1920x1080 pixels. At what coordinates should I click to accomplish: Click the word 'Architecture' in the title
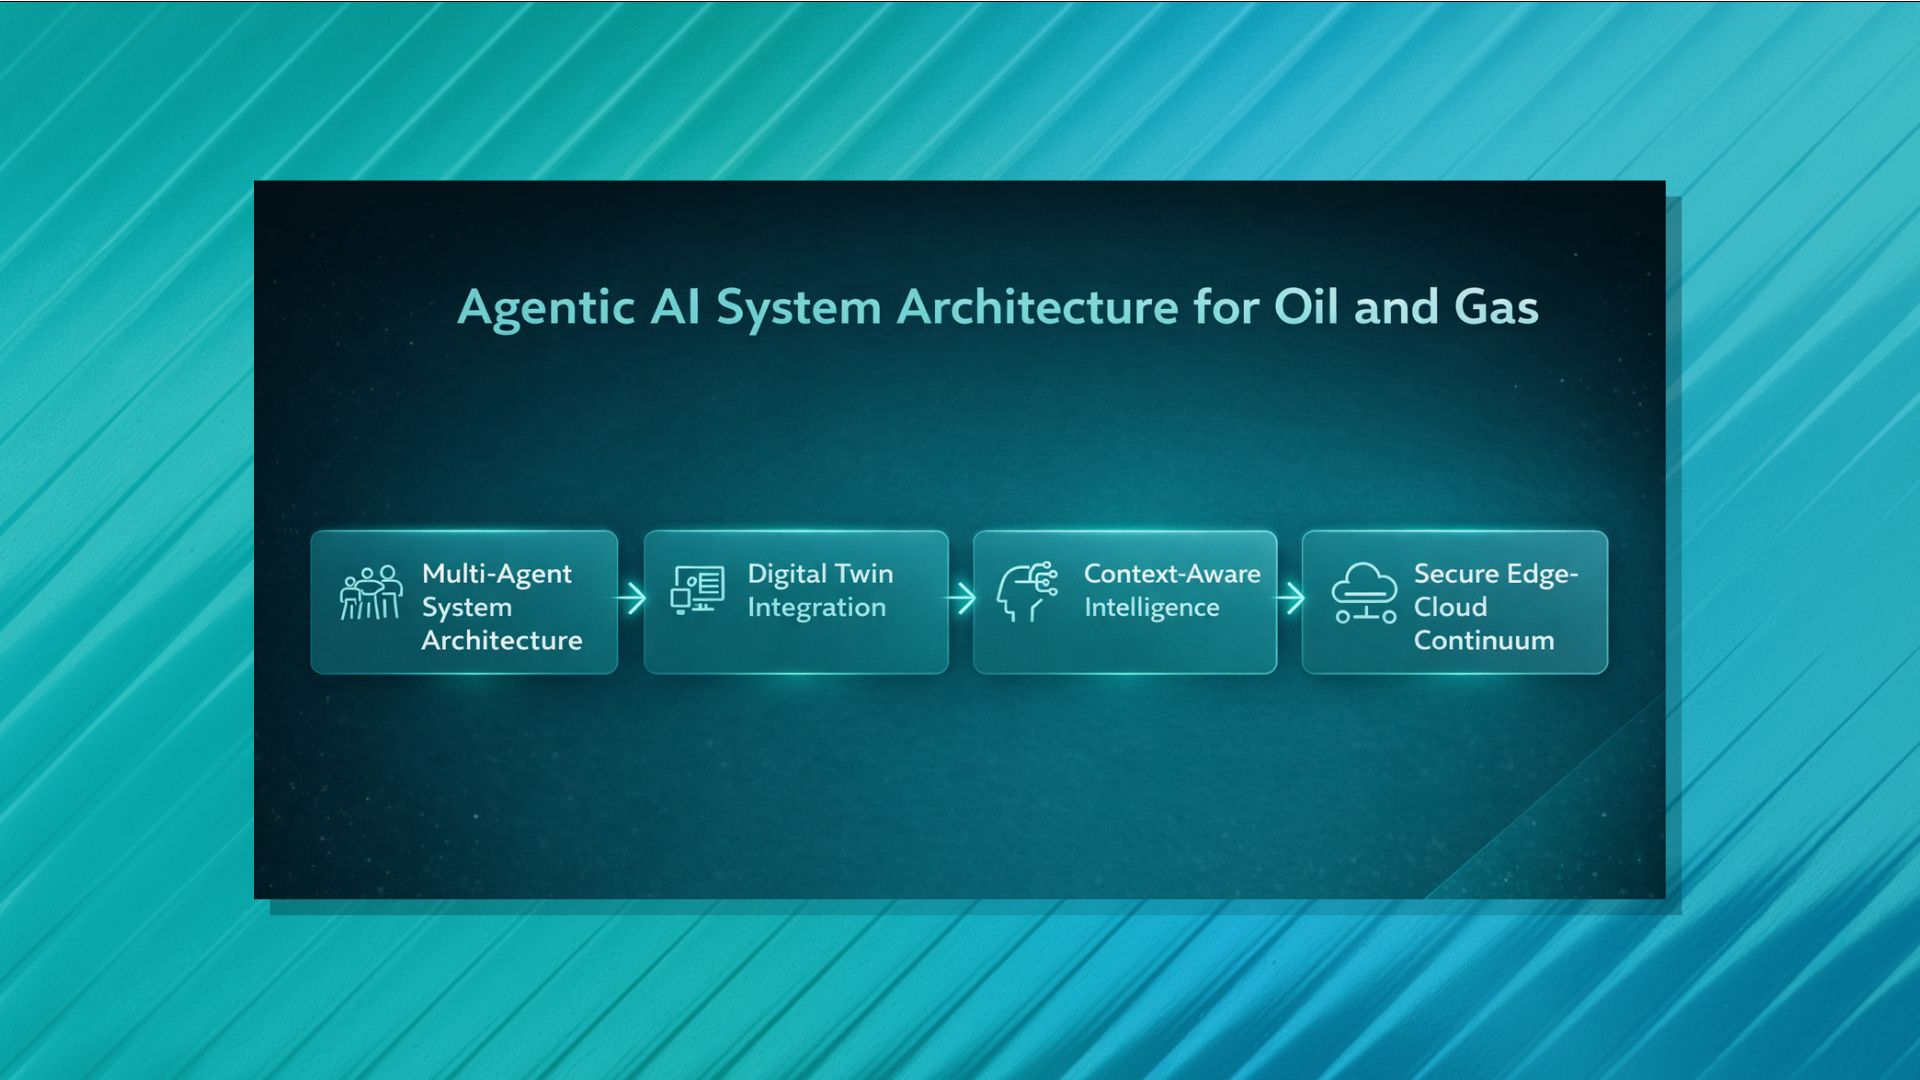[x=1038, y=307]
